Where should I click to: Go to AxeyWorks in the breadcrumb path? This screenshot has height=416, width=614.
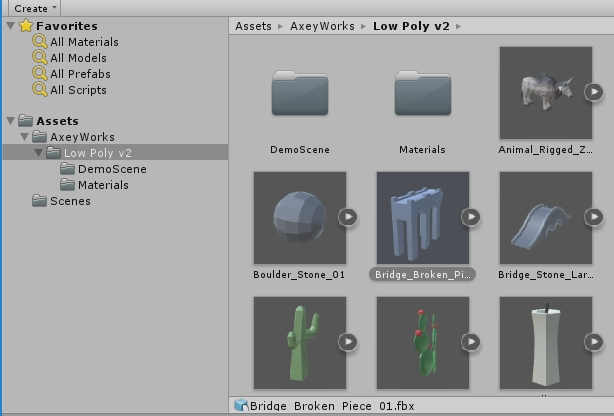point(322,26)
